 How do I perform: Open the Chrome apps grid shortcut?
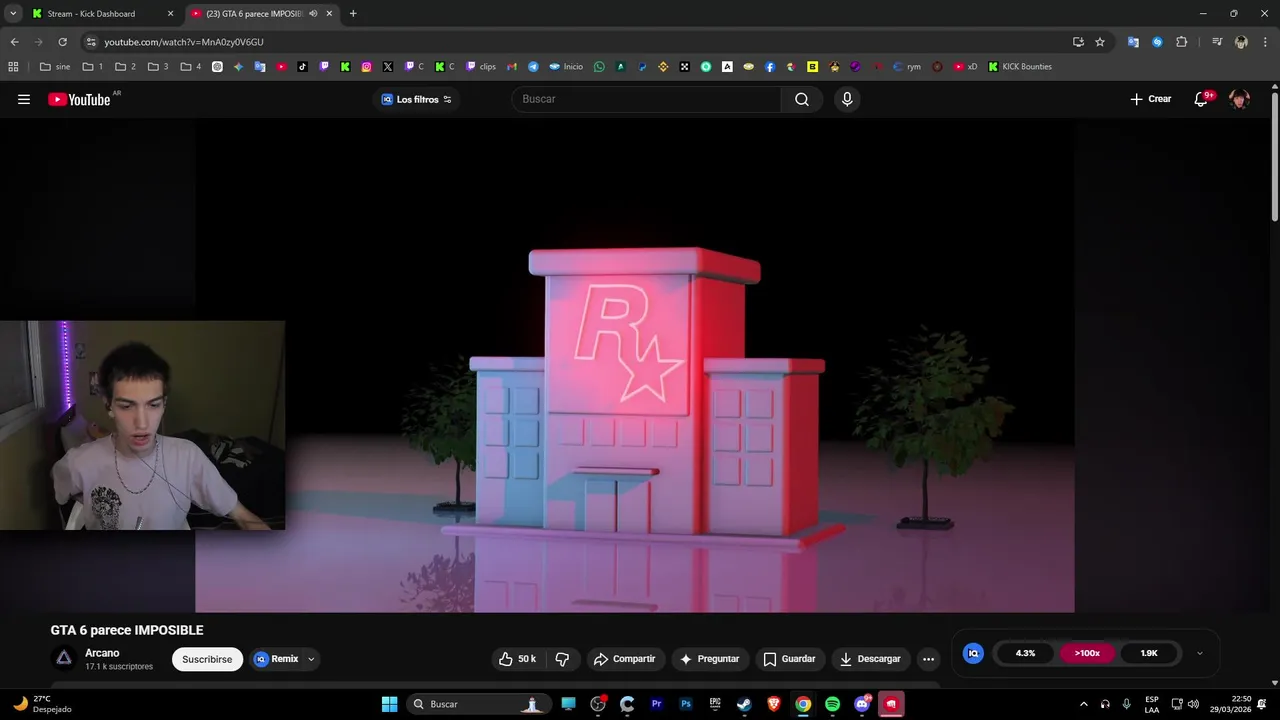coord(13,67)
